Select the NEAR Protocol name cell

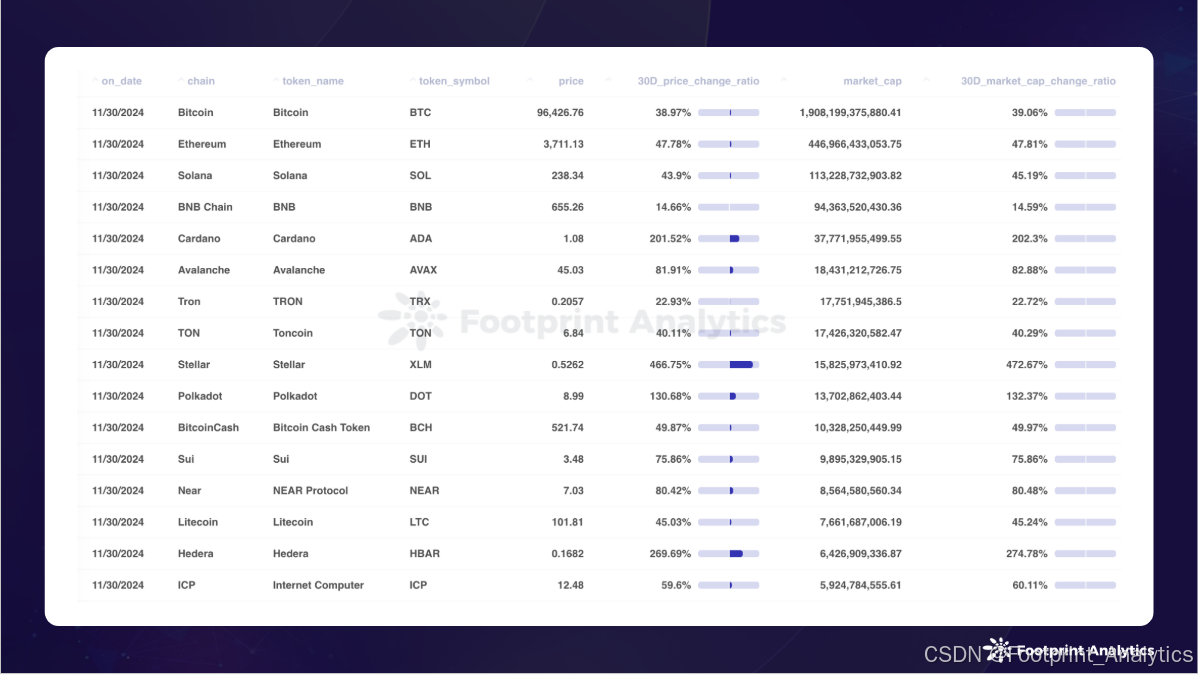(x=310, y=491)
